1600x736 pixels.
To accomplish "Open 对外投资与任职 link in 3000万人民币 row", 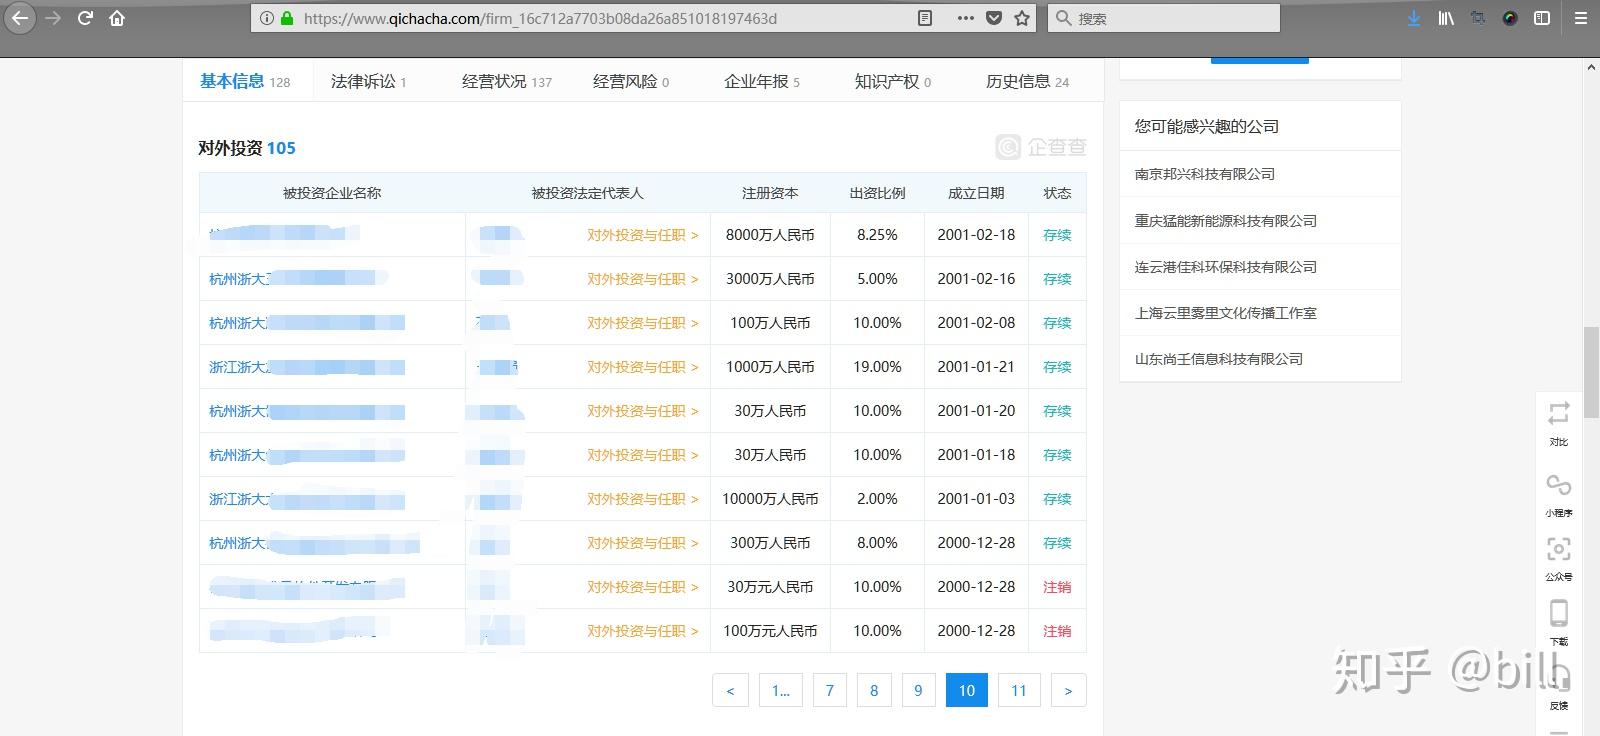I will (x=642, y=279).
